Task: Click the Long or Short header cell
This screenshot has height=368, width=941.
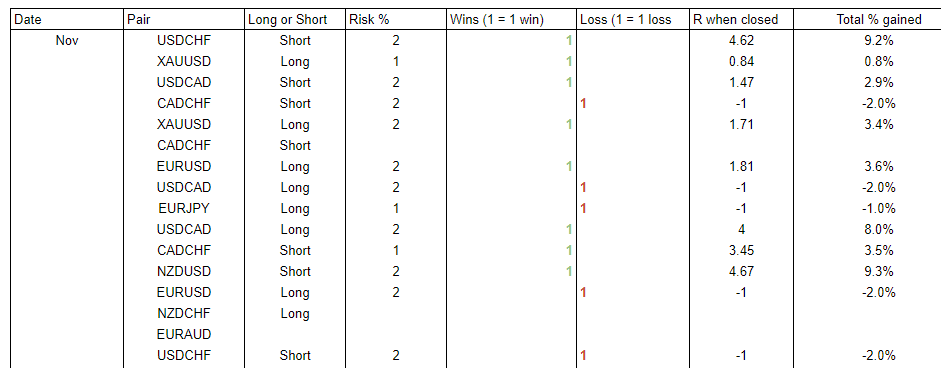Action: coord(295,19)
